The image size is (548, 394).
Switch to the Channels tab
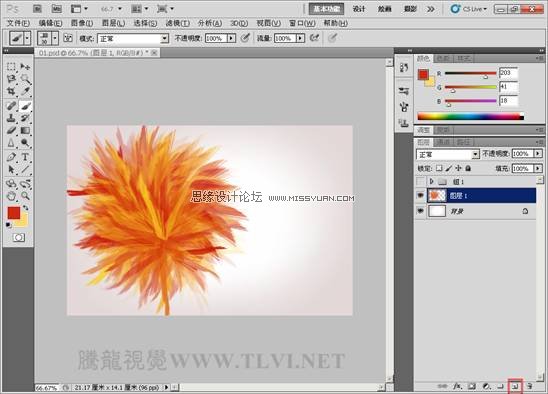[443, 142]
